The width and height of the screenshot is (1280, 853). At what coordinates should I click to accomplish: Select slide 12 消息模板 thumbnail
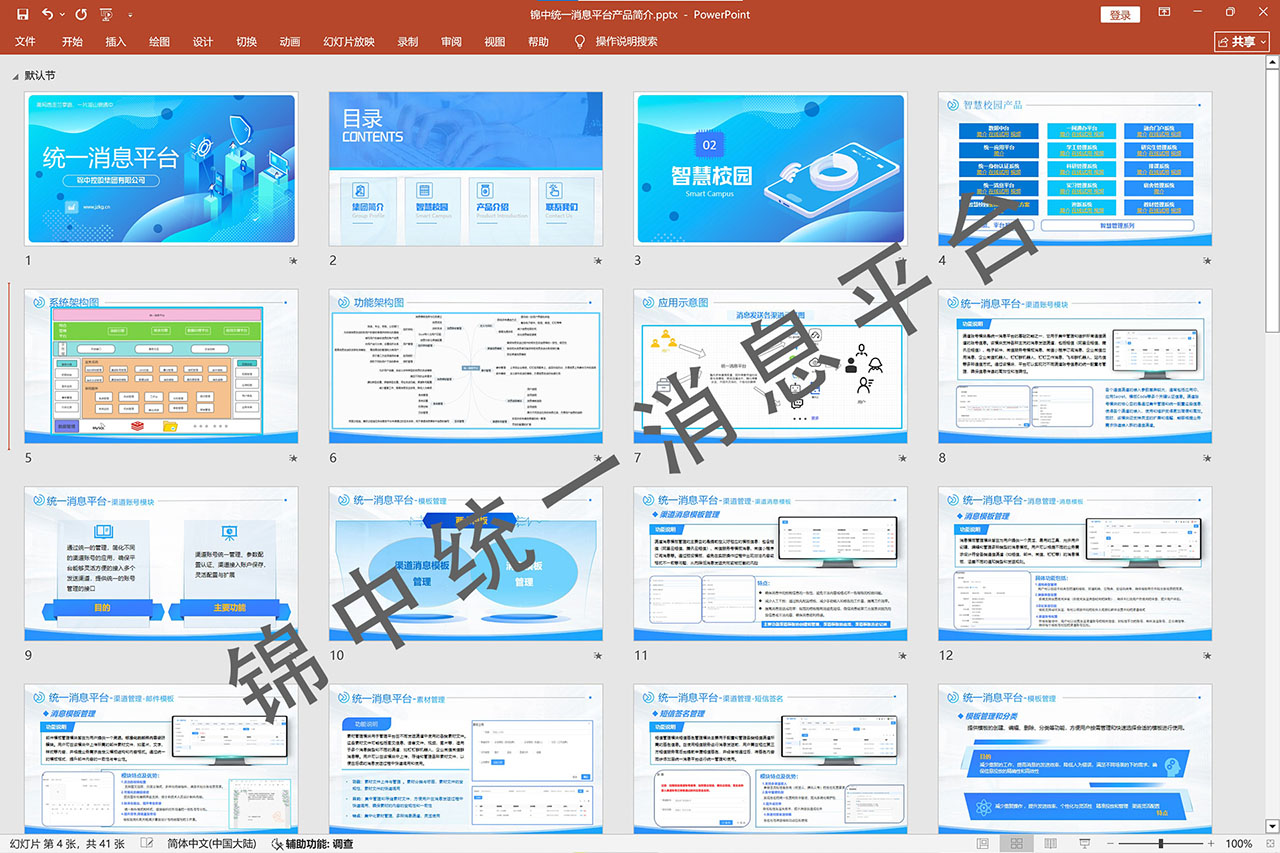1075,563
